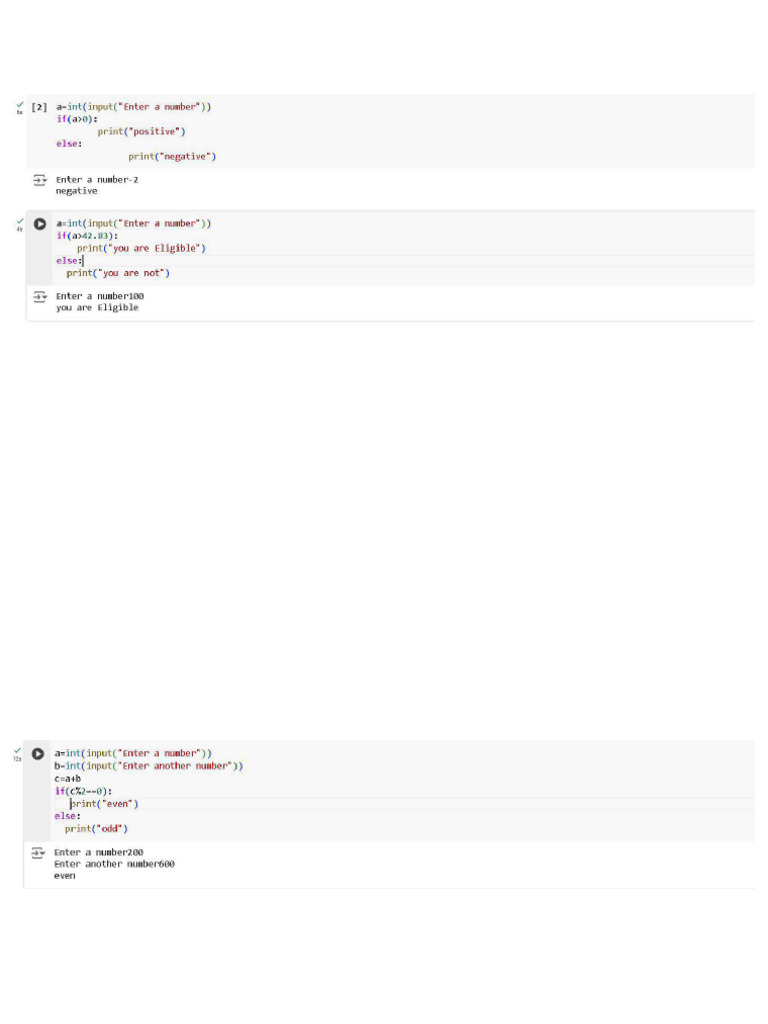Click the print("you are Eligible") line
The width and height of the screenshot is (768, 1024).
click(141, 248)
